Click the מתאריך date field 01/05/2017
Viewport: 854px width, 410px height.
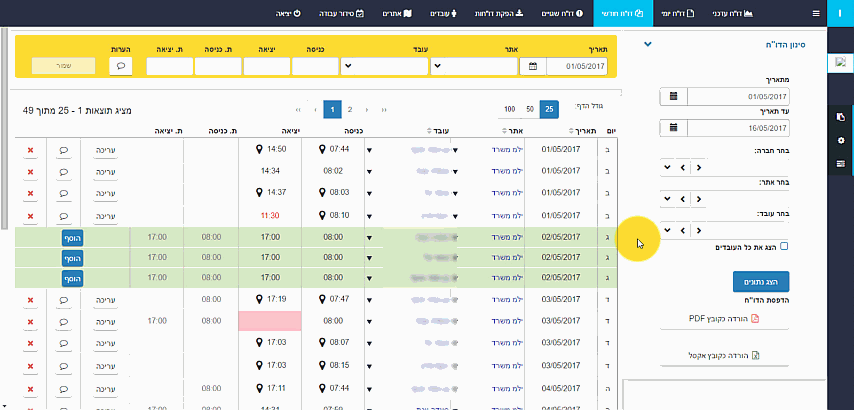click(x=738, y=96)
